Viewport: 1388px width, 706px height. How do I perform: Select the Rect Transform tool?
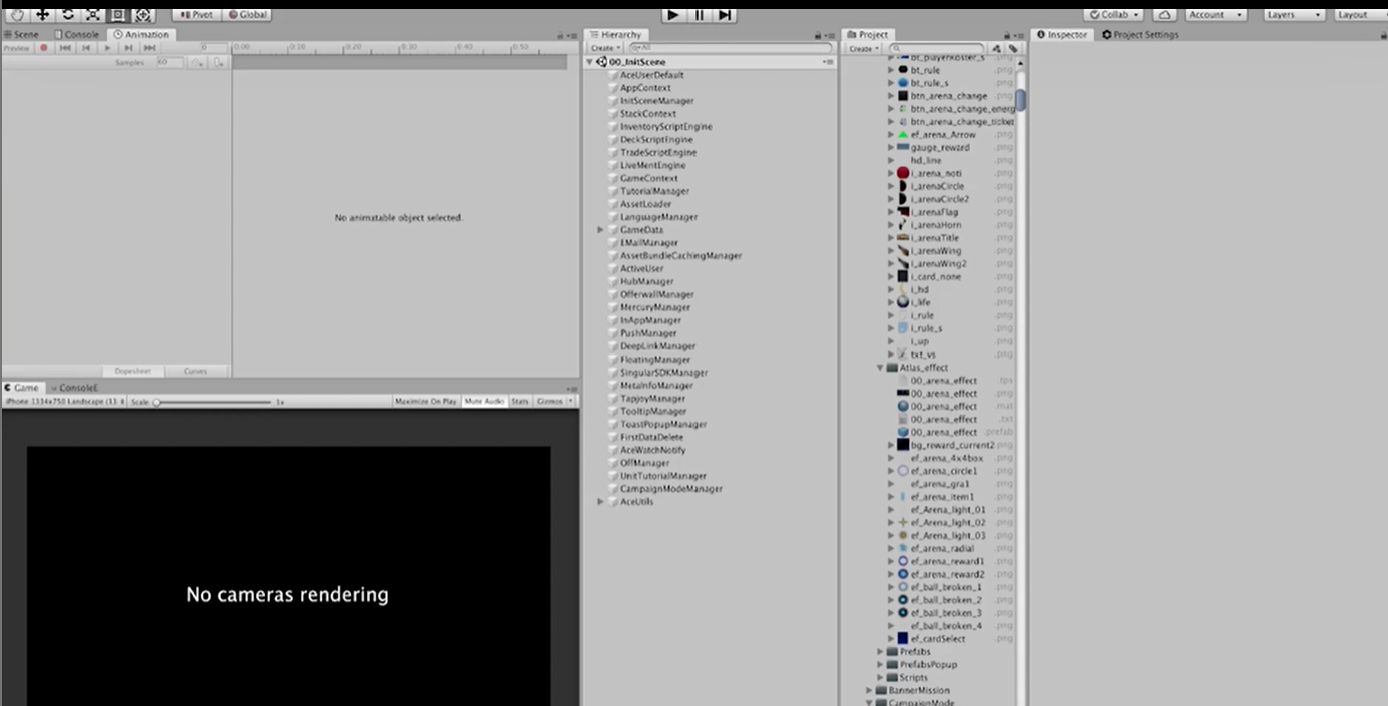116,15
